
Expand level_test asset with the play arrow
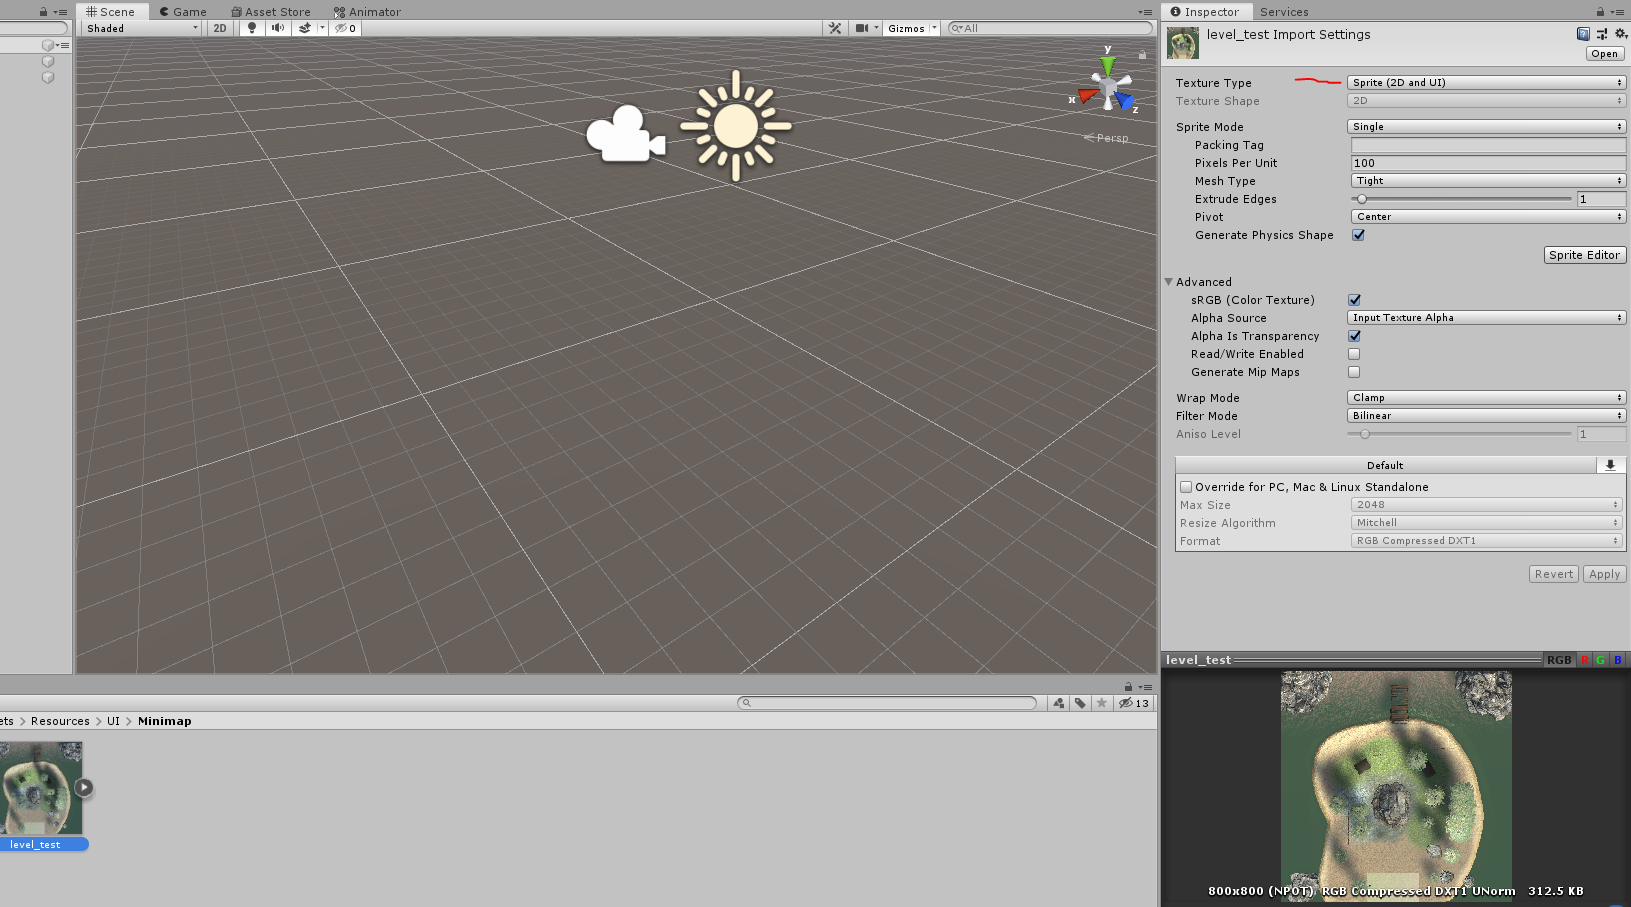[84, 788]
